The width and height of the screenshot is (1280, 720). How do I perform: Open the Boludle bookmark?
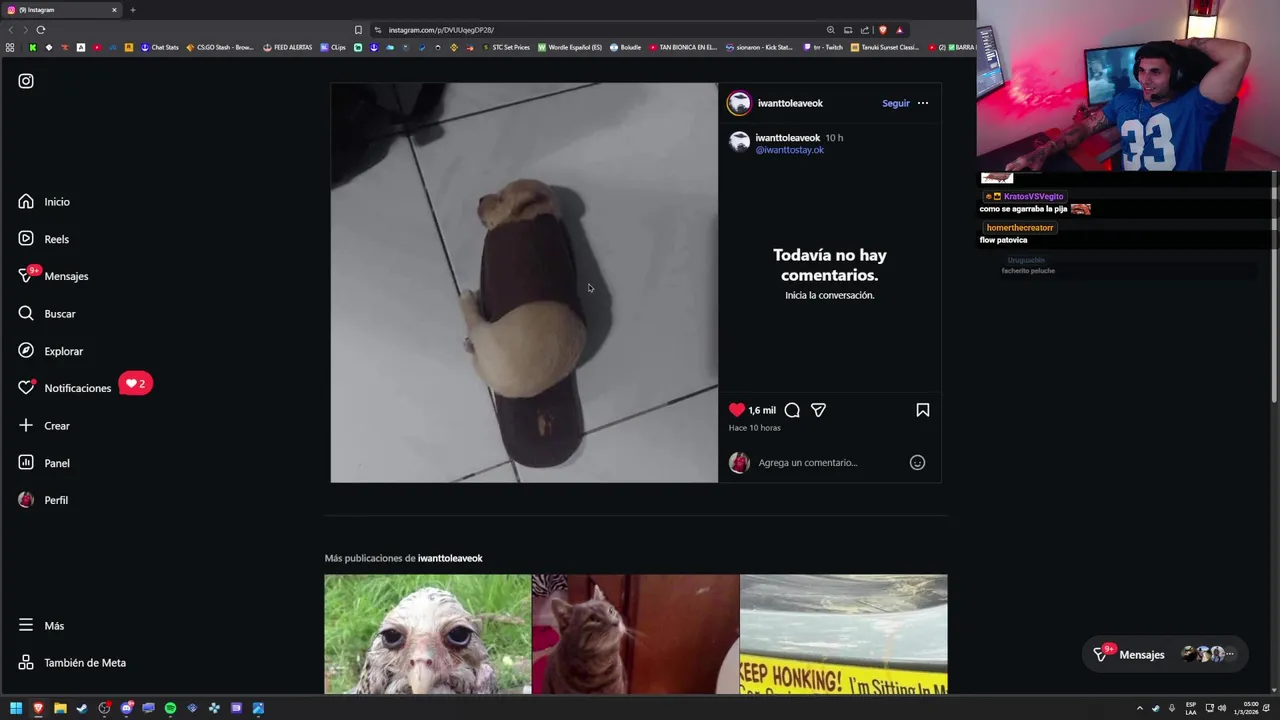pos(625,47)
